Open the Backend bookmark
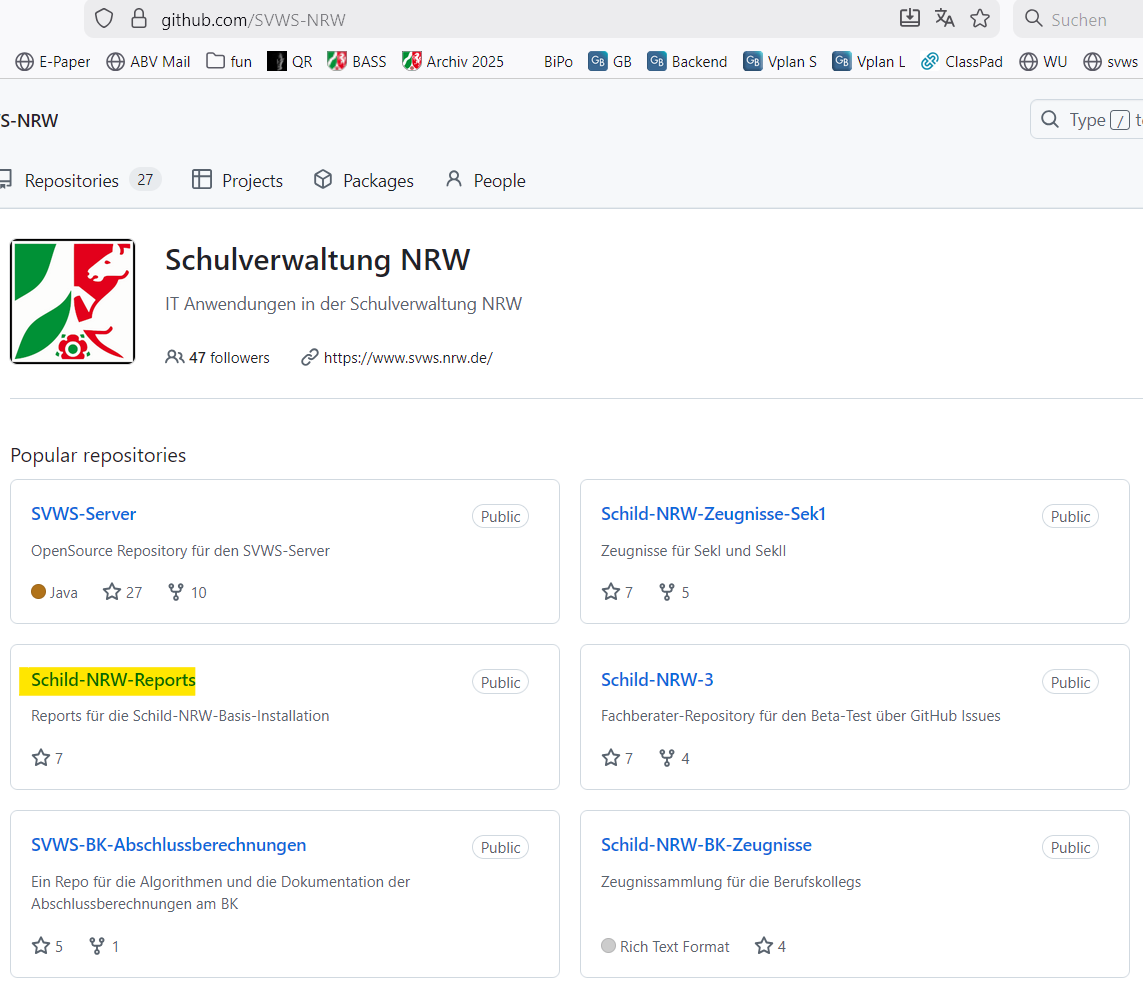Screen dimensions: 1143x986 click(687, 61)
